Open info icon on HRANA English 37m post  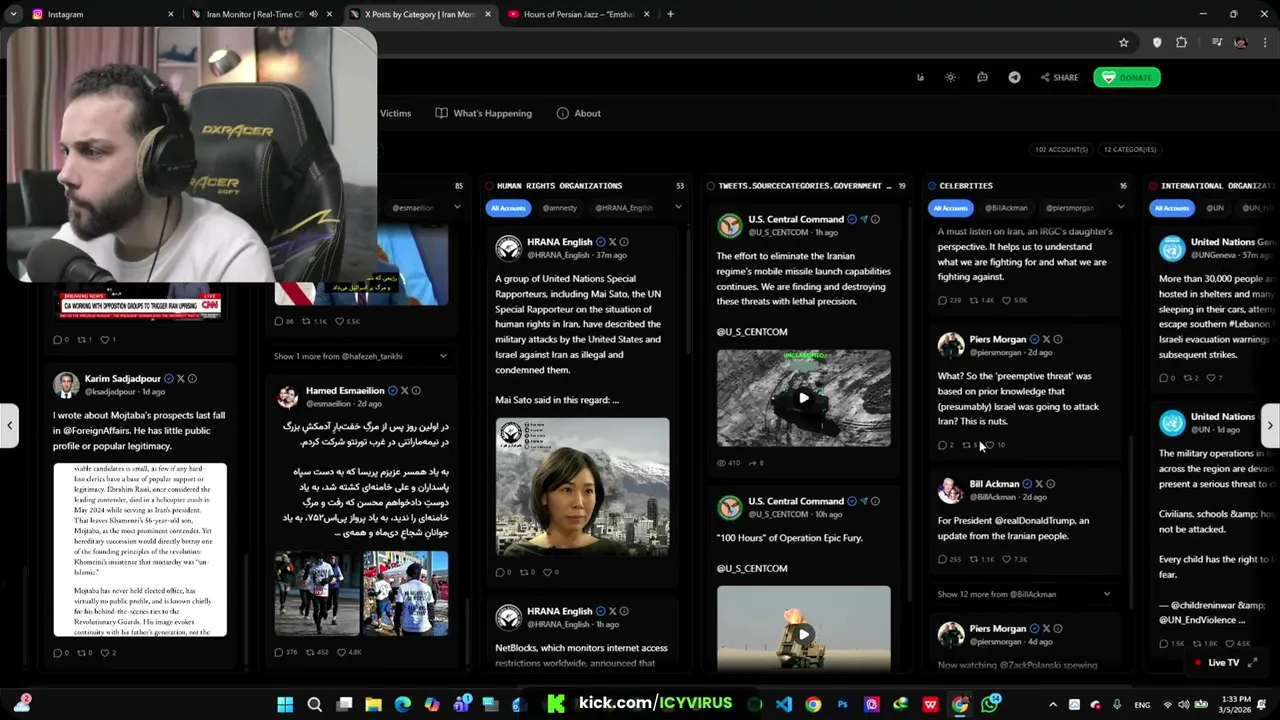pyautogui.click(x=624, y=242)
